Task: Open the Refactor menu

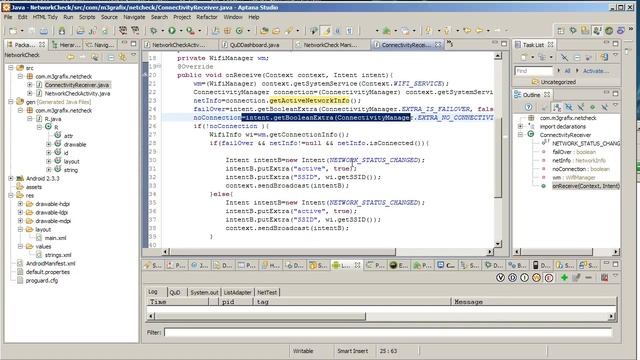Action: click(207, 17)
